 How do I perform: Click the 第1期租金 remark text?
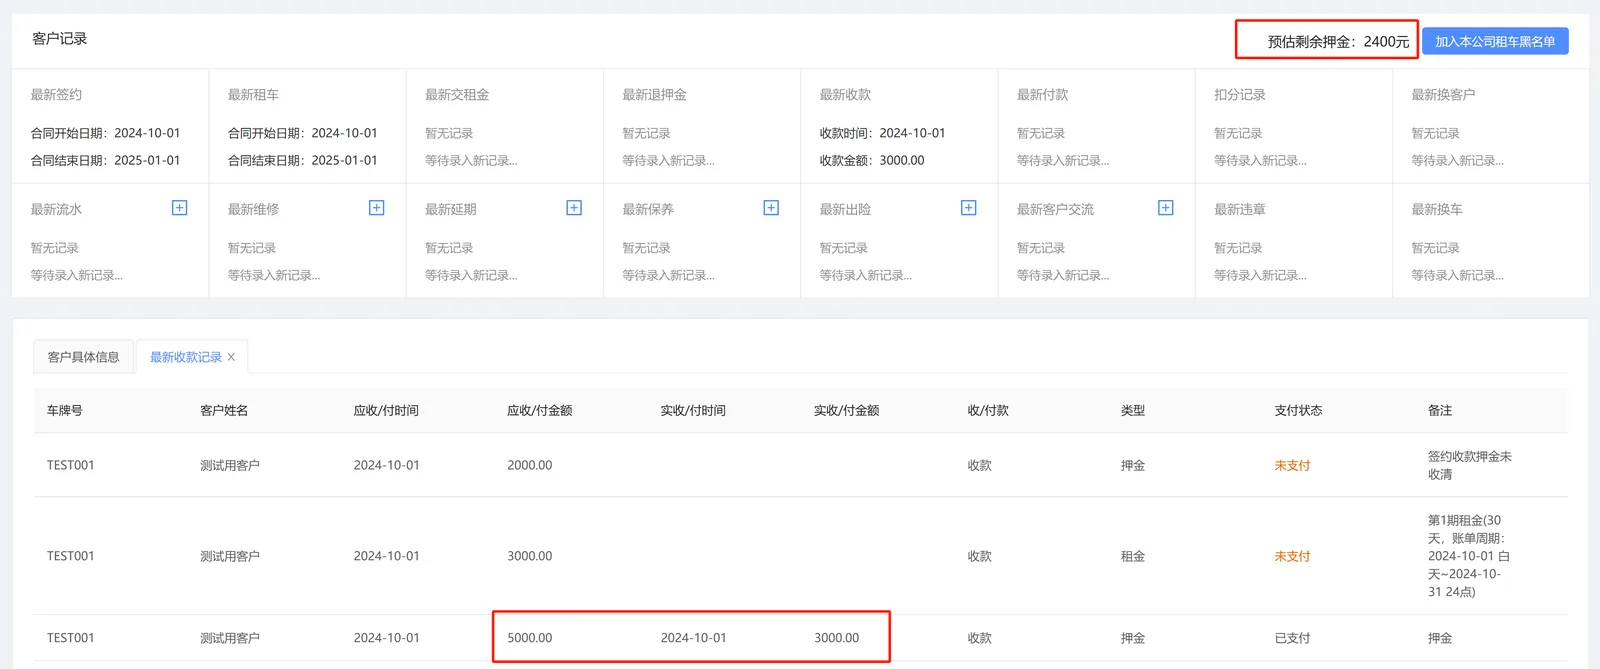[1469, 556]
